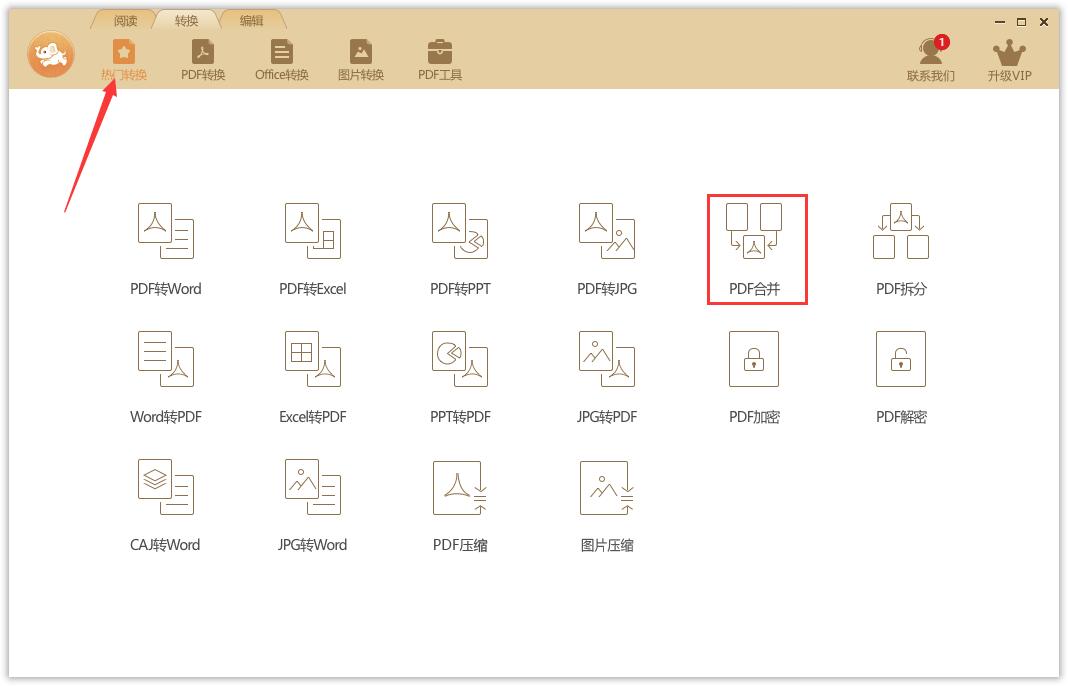
Task: Switch to the 阅读 (Read) tab
Action: click(121, 18)
